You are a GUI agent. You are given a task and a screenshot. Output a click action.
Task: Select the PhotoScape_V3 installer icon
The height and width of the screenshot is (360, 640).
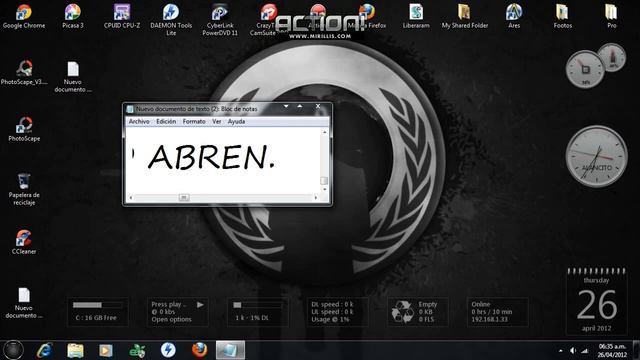click(x=24, y=73)
